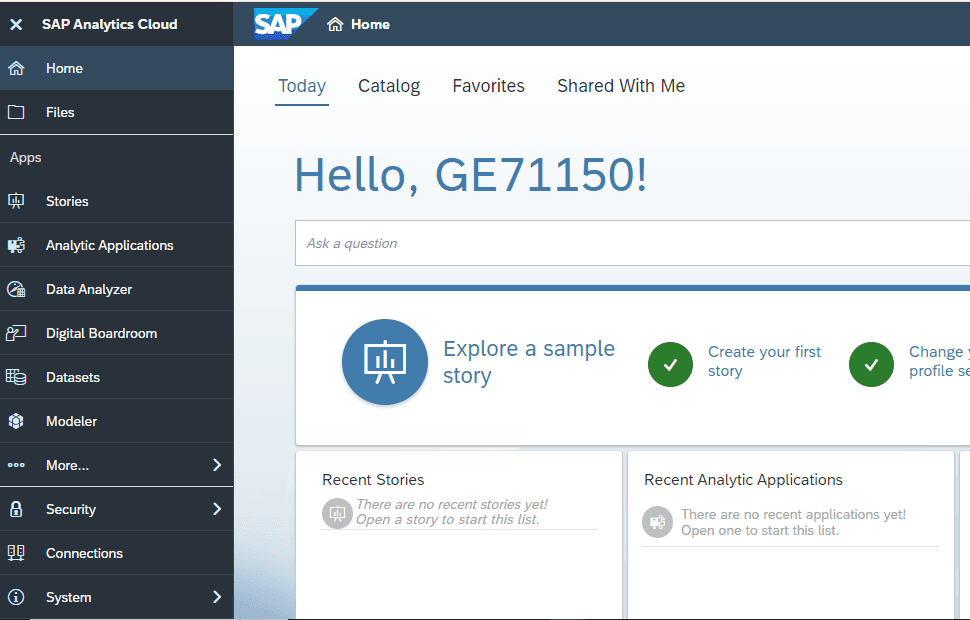Image resolution: width=970 pixels, height=620 pixels.
Task: Click the Datasets icon
Action: [16, 377]
